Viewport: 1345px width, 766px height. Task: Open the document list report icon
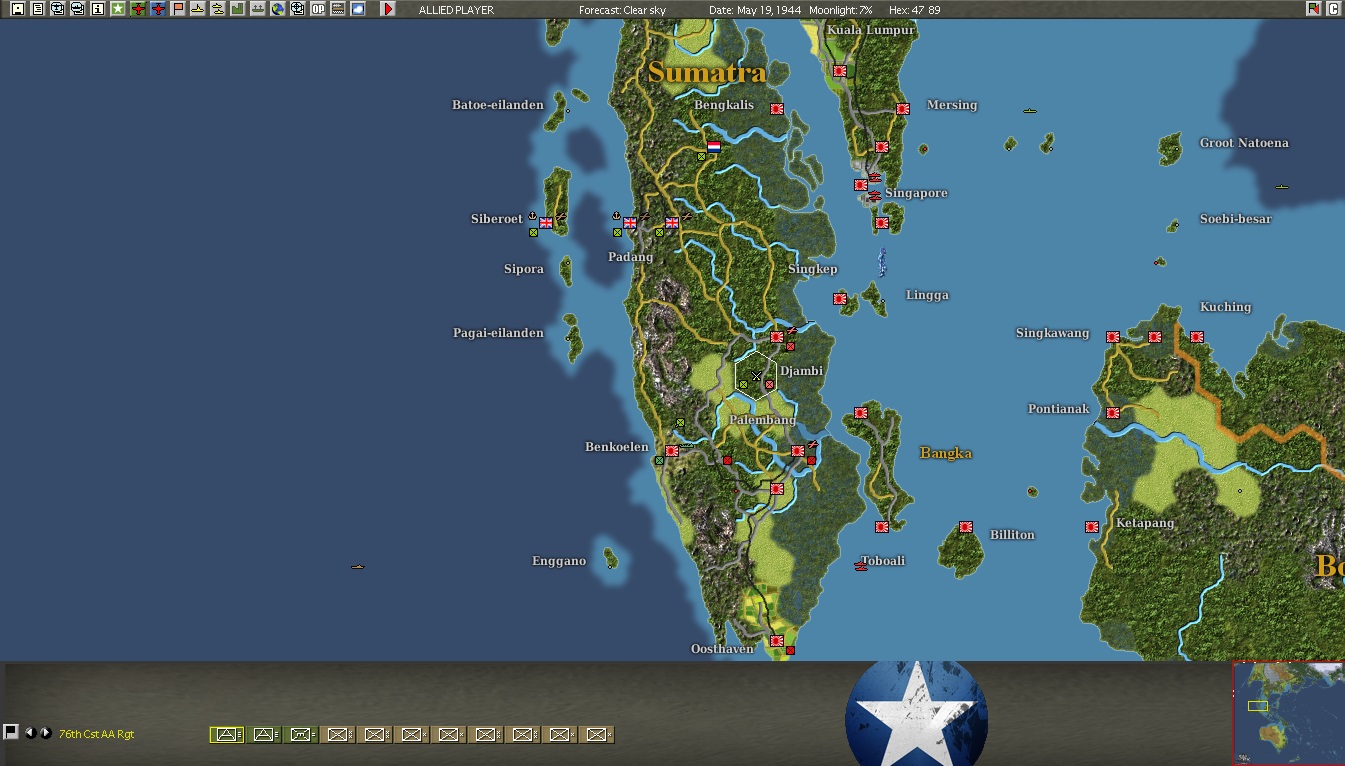point(37,9)
